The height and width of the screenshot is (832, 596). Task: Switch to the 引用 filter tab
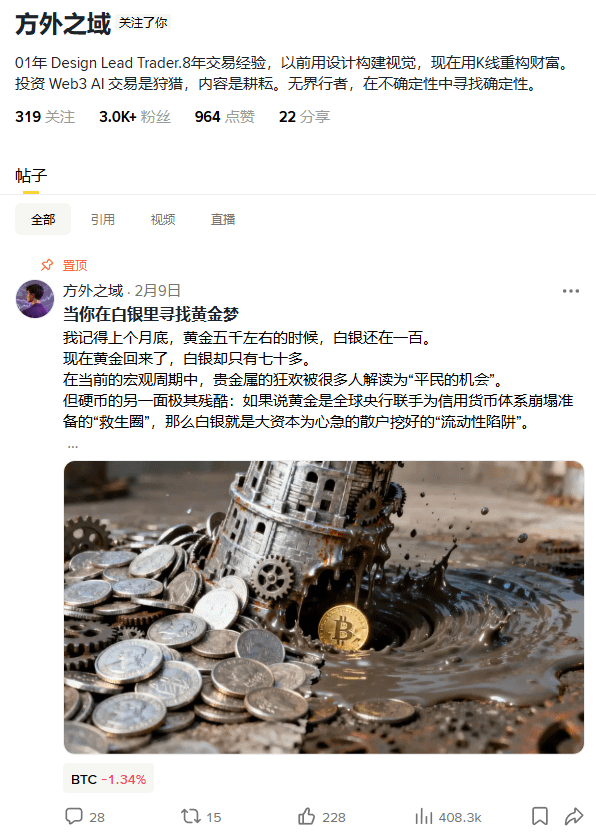102,219
